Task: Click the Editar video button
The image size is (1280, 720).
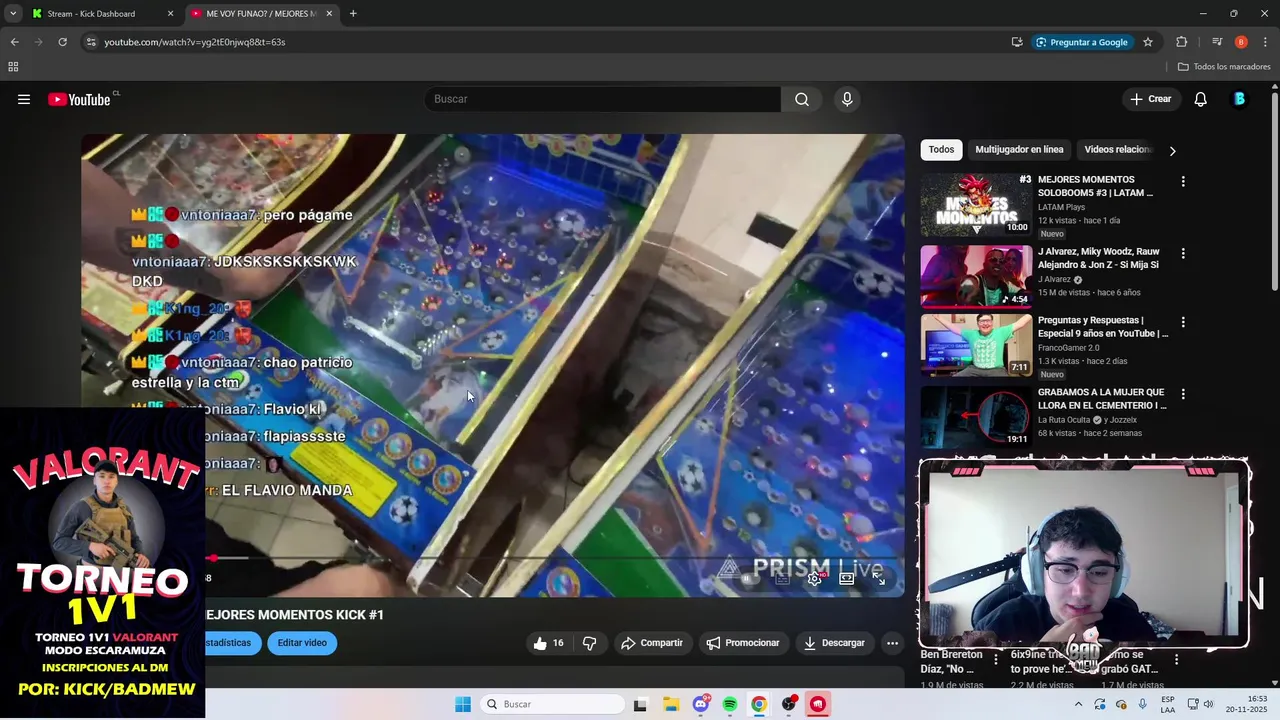Action: [x=302, y=643]
